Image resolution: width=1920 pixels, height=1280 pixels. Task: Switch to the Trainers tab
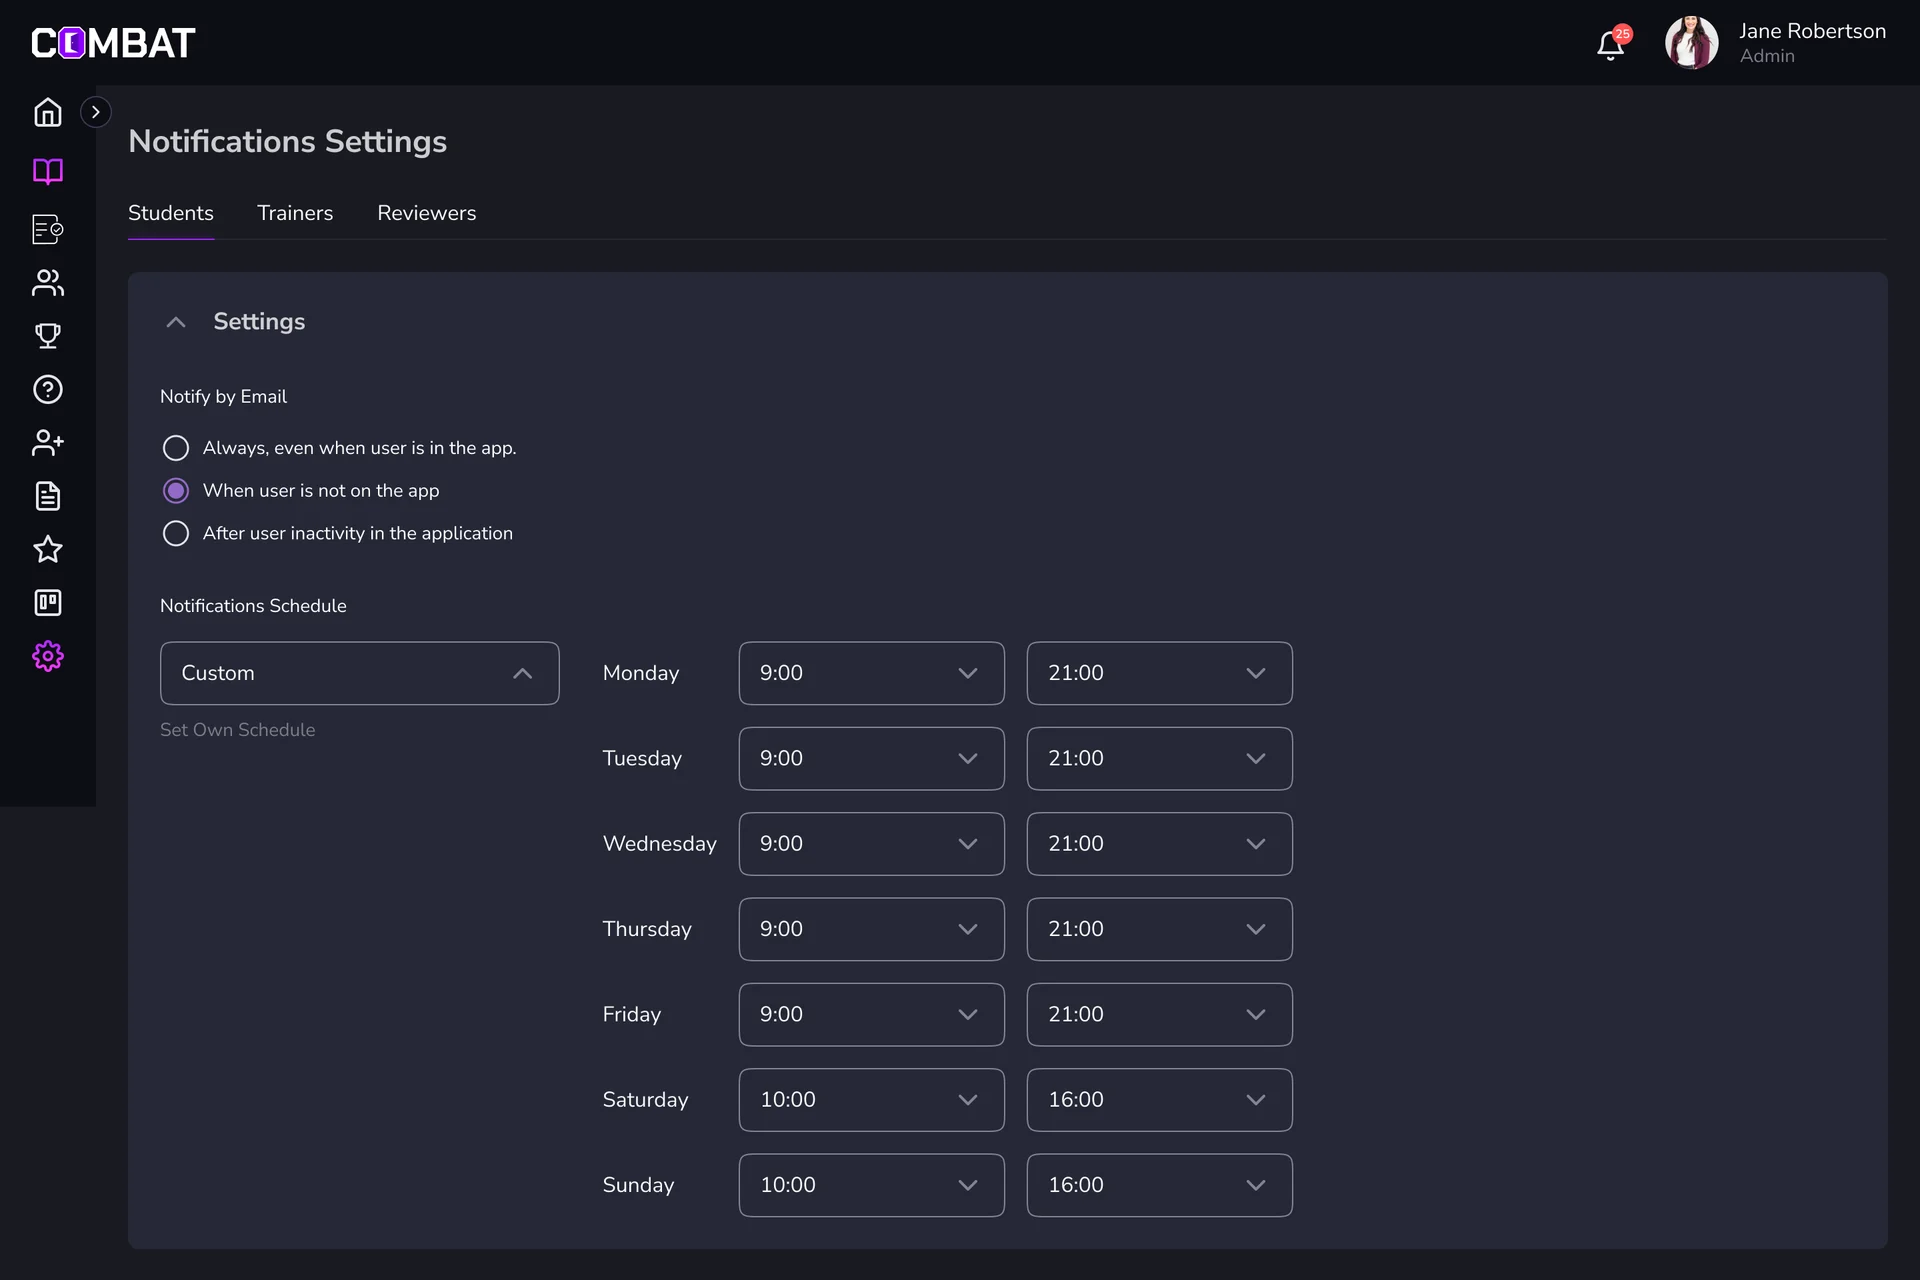pos(295,213)
